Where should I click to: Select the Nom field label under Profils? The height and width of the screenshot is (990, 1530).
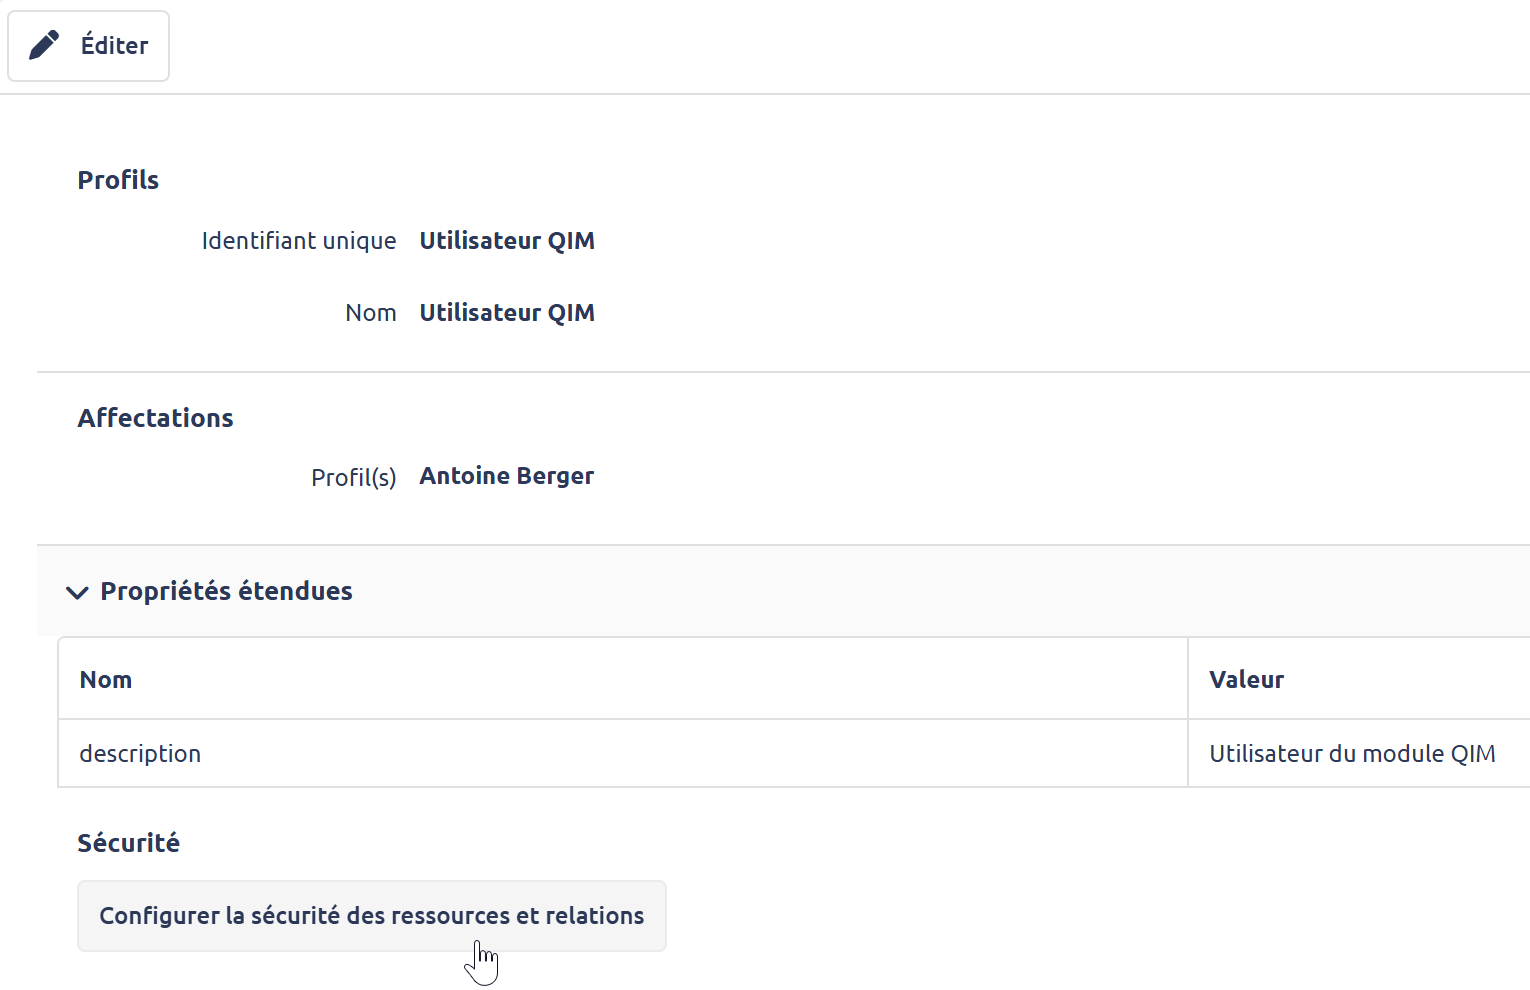(371, 312)
